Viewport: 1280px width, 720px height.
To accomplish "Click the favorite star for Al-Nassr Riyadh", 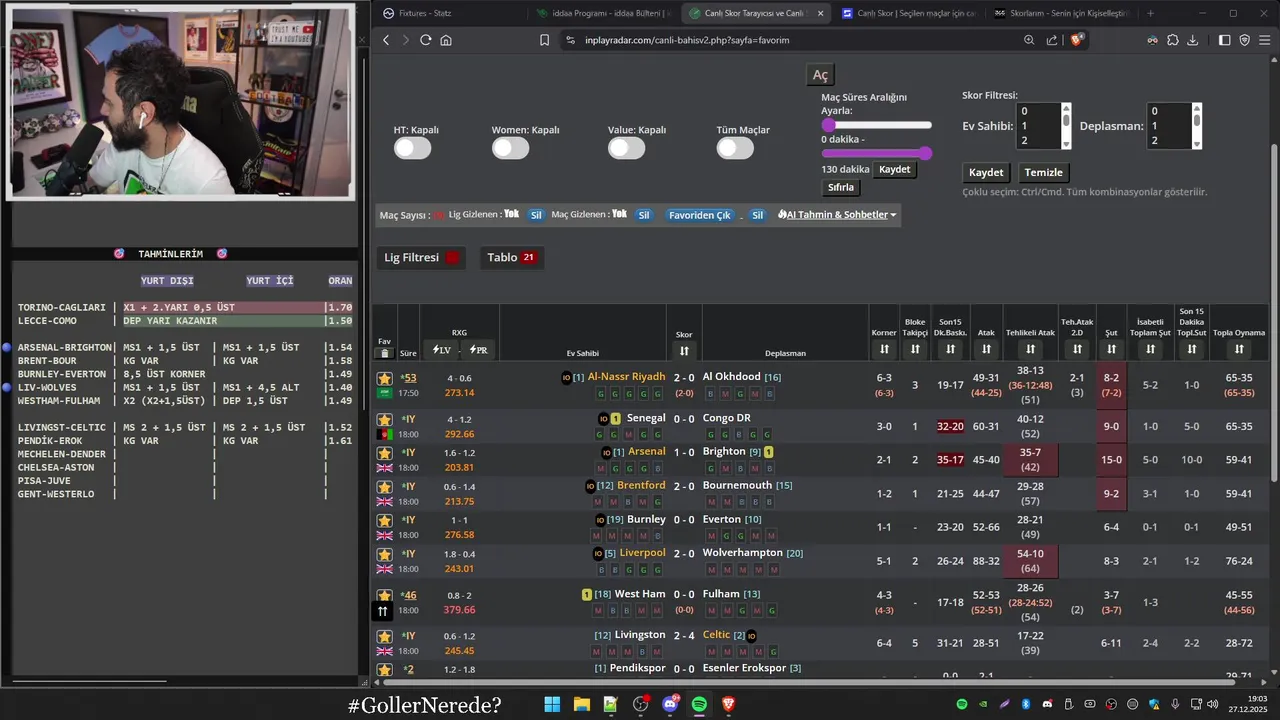I will pyautogui.click(x=384, y=378).
